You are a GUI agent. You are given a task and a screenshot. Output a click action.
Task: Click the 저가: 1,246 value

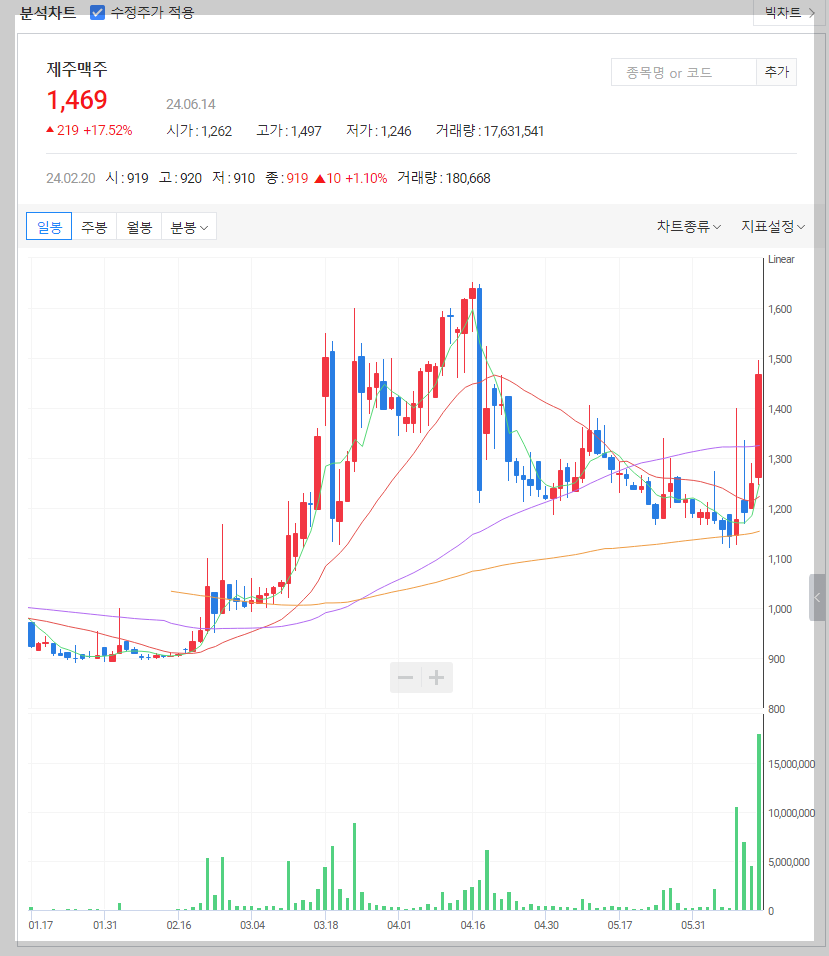379,131
